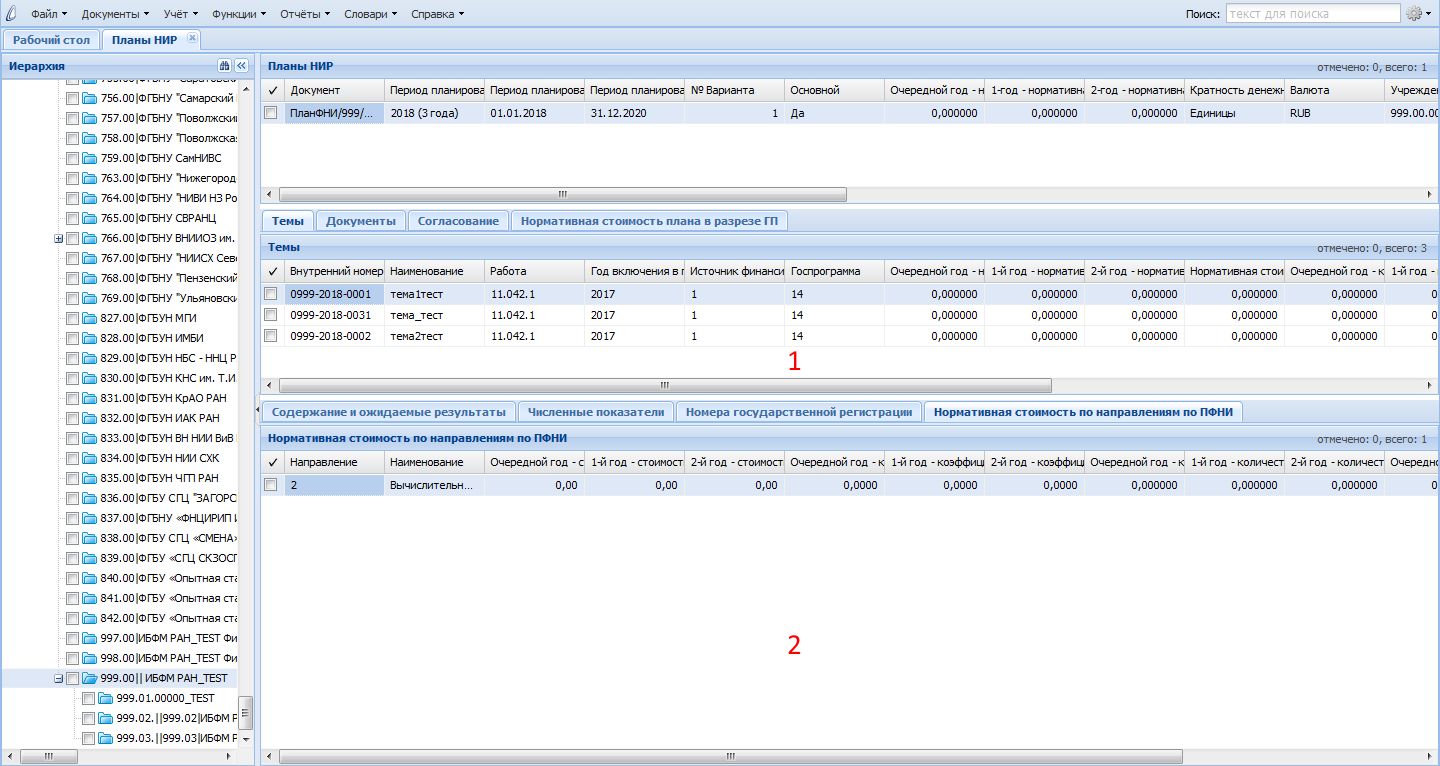
Task: Click into the Поиск search text field
Action: click(x=1312, y=14)
